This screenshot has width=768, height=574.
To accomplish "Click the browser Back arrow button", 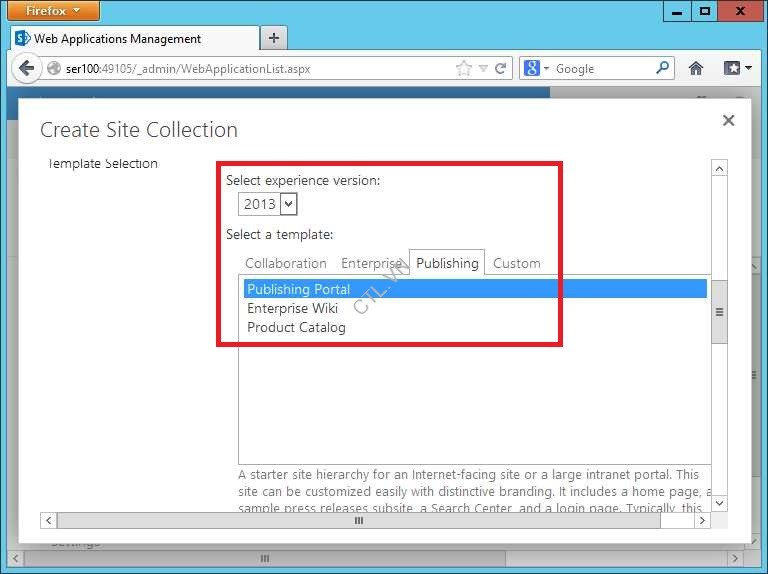I will (26, 68).
